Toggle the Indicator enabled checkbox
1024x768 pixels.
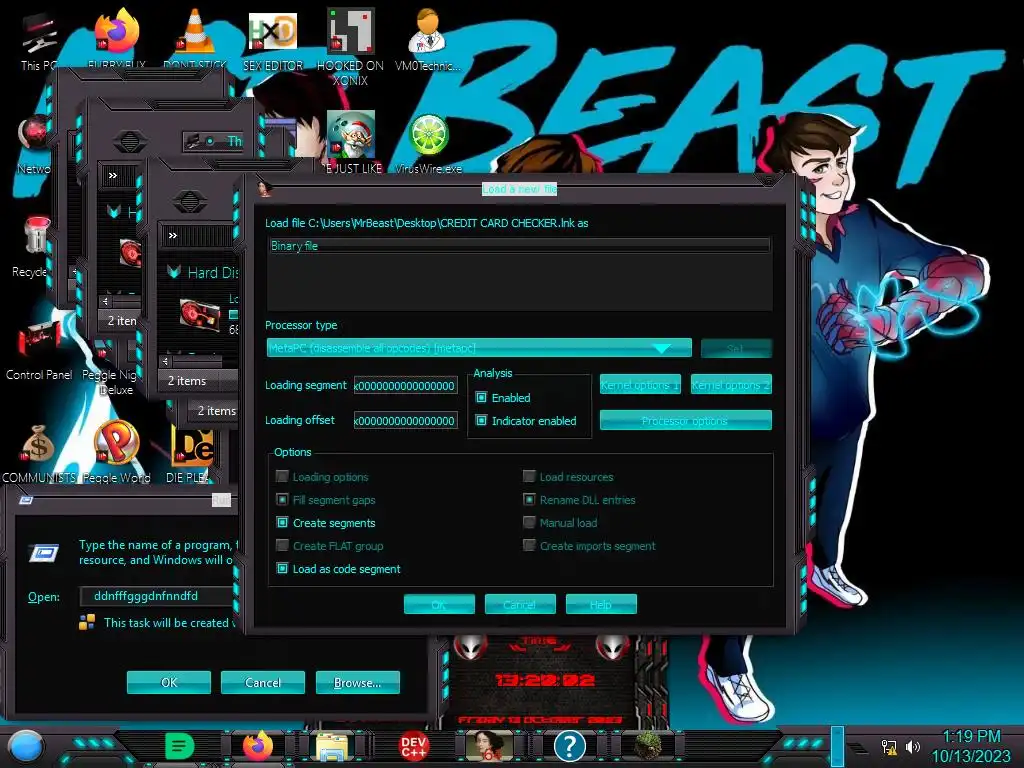[x=481, y=421]
